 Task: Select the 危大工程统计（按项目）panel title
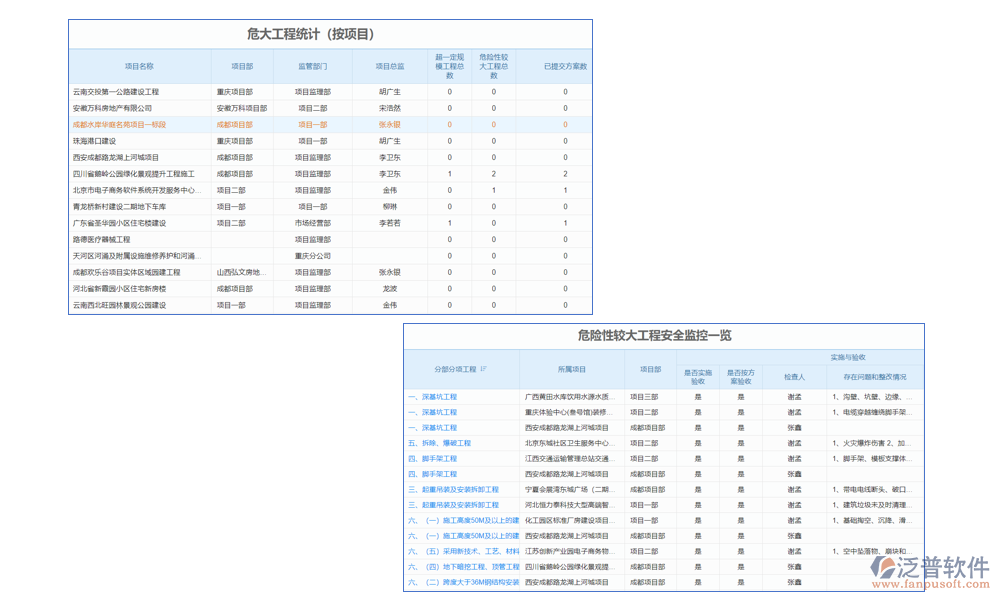coord(310,31)
